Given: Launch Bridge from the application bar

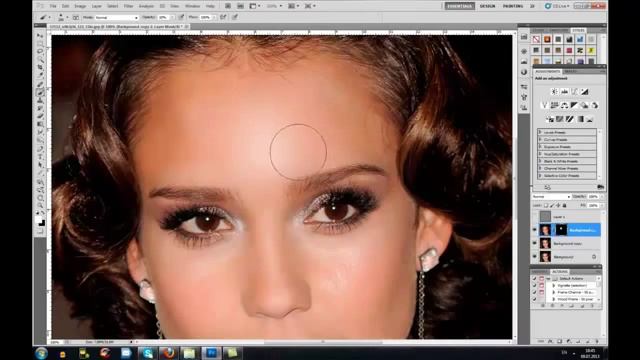Looking at the screenshot, I should tap(228, 6).
